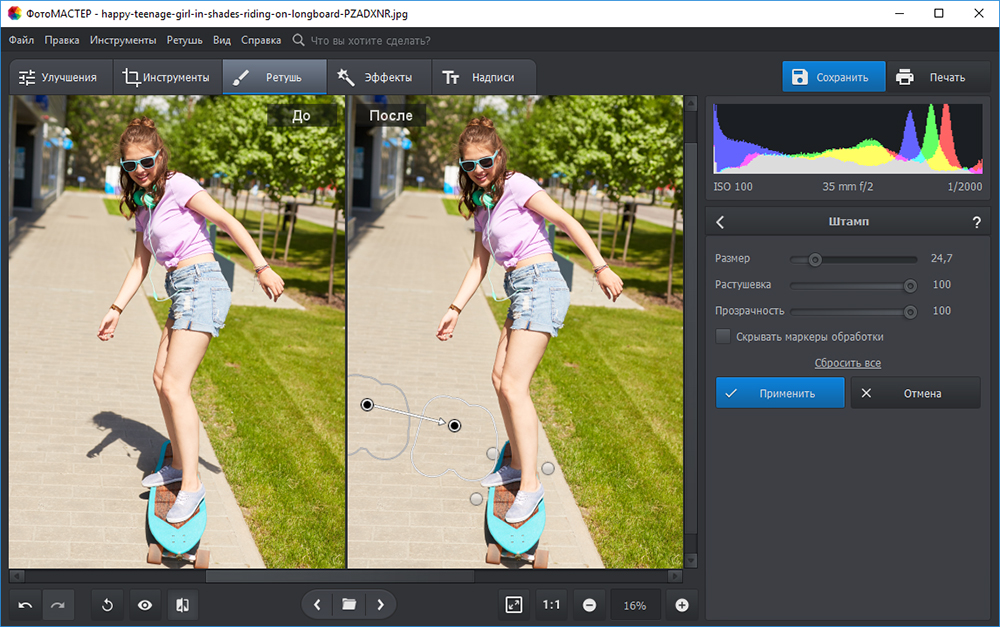This screenshot has width=1000, height=627.
Task: Click the search field 'Что вы хотите сделать?'
Action: pyautogui.click(x=371, y=41)
